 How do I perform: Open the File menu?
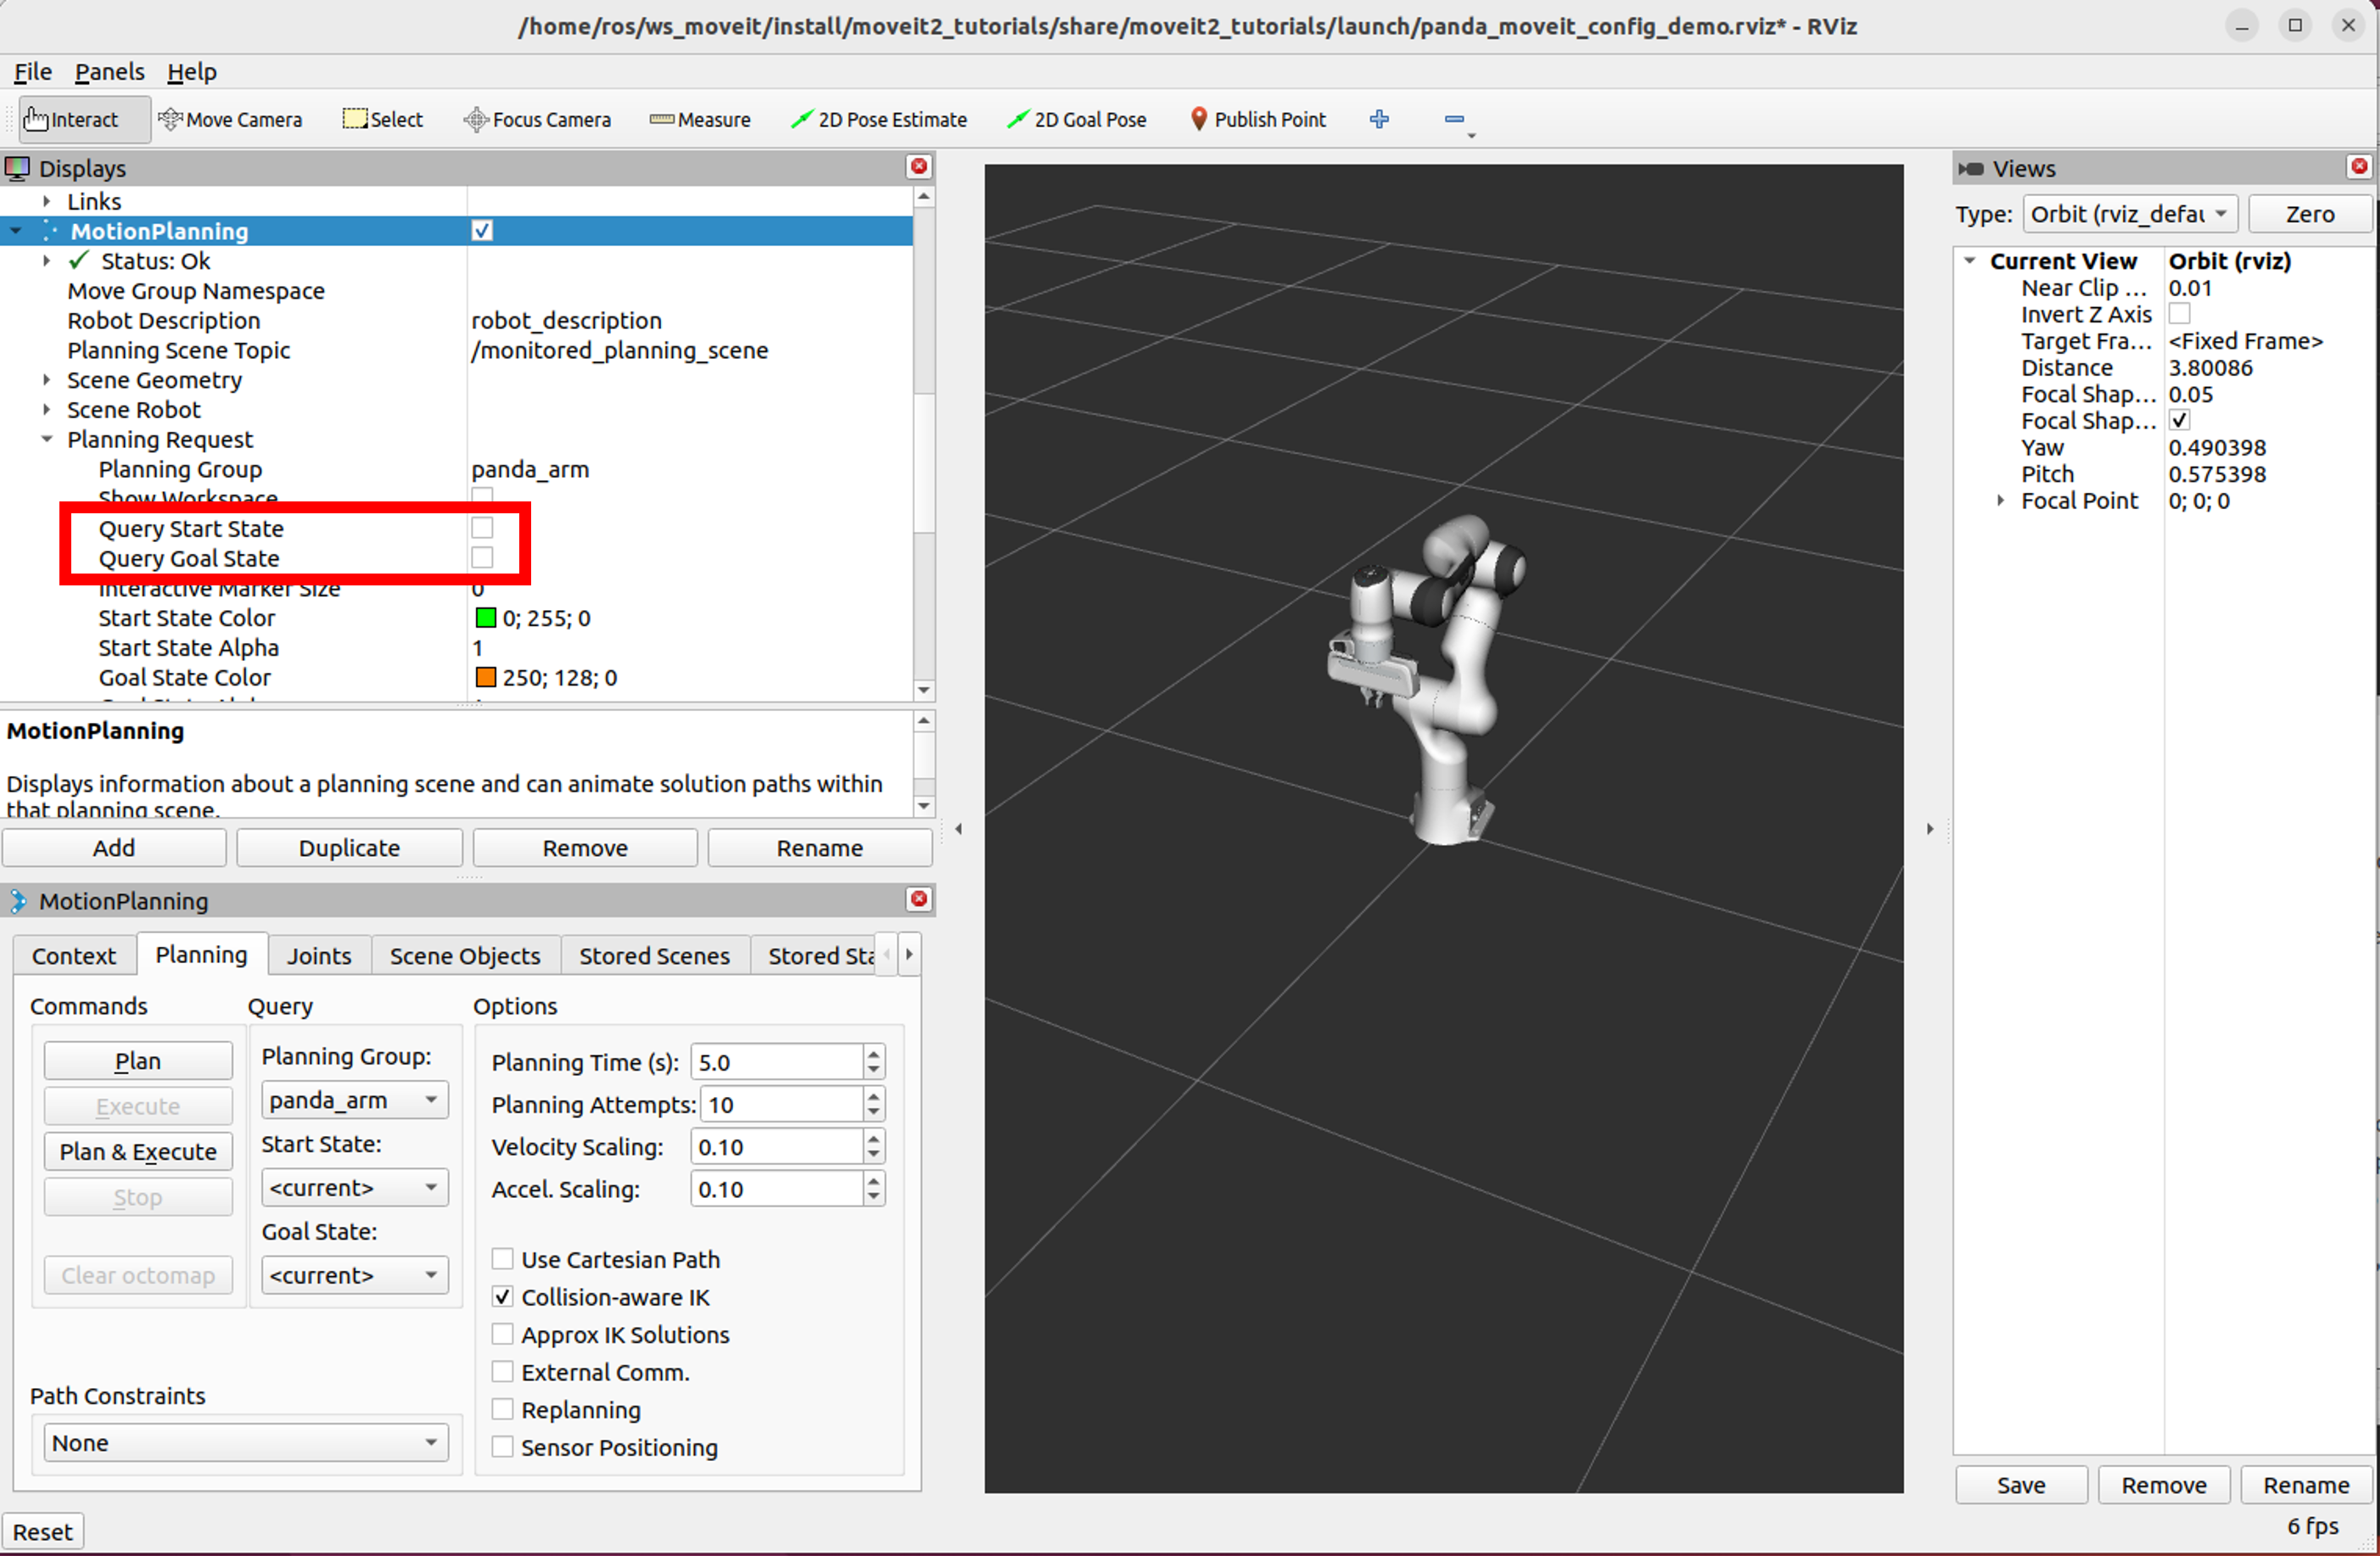[x=32, y=72]
